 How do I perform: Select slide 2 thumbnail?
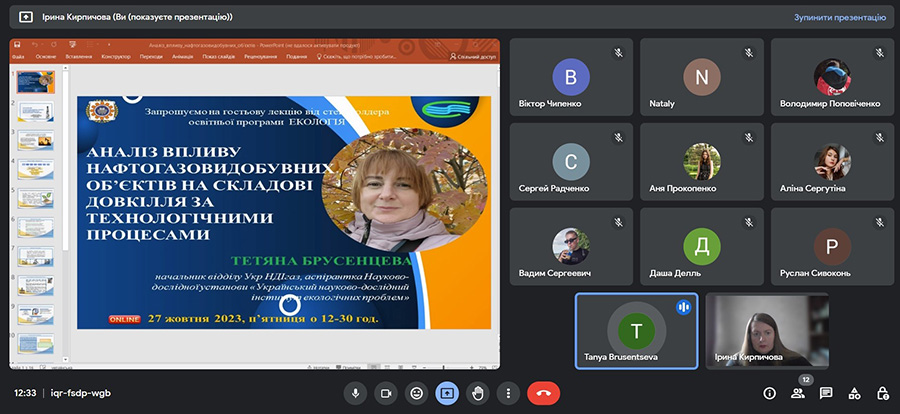[x=36, y=111]
